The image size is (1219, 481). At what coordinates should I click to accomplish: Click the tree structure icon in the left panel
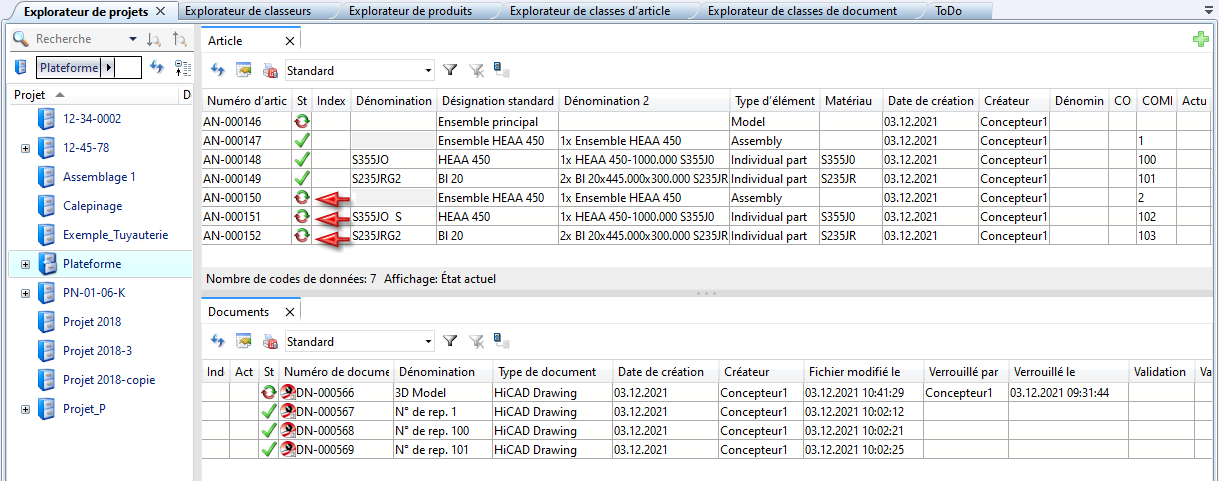point(182,67)
